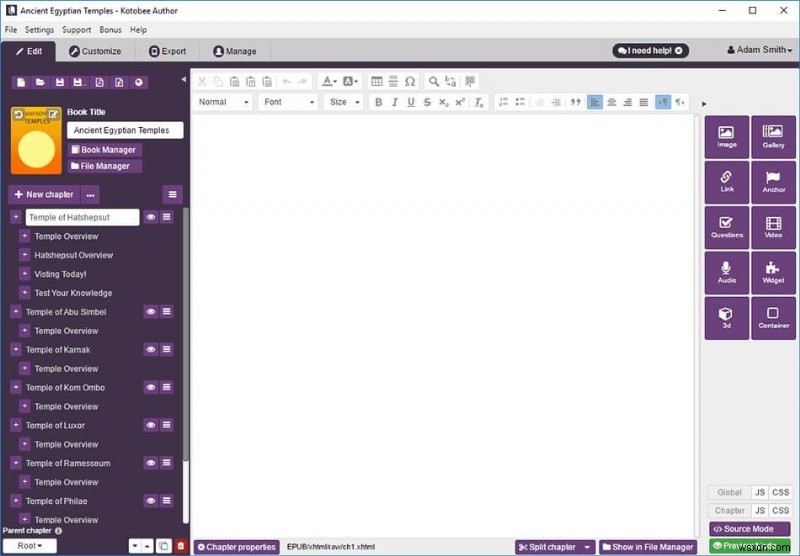Add a Gallery element
This screenshot has height=556, width=800.
(x=773, y=137)
